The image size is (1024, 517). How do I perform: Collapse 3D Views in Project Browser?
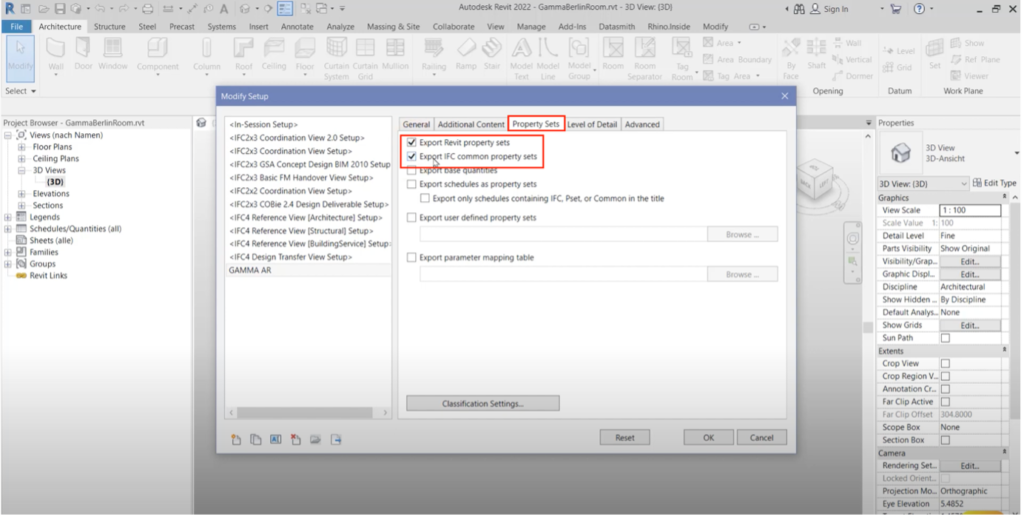pyautogui.click(x=22, y=170)
